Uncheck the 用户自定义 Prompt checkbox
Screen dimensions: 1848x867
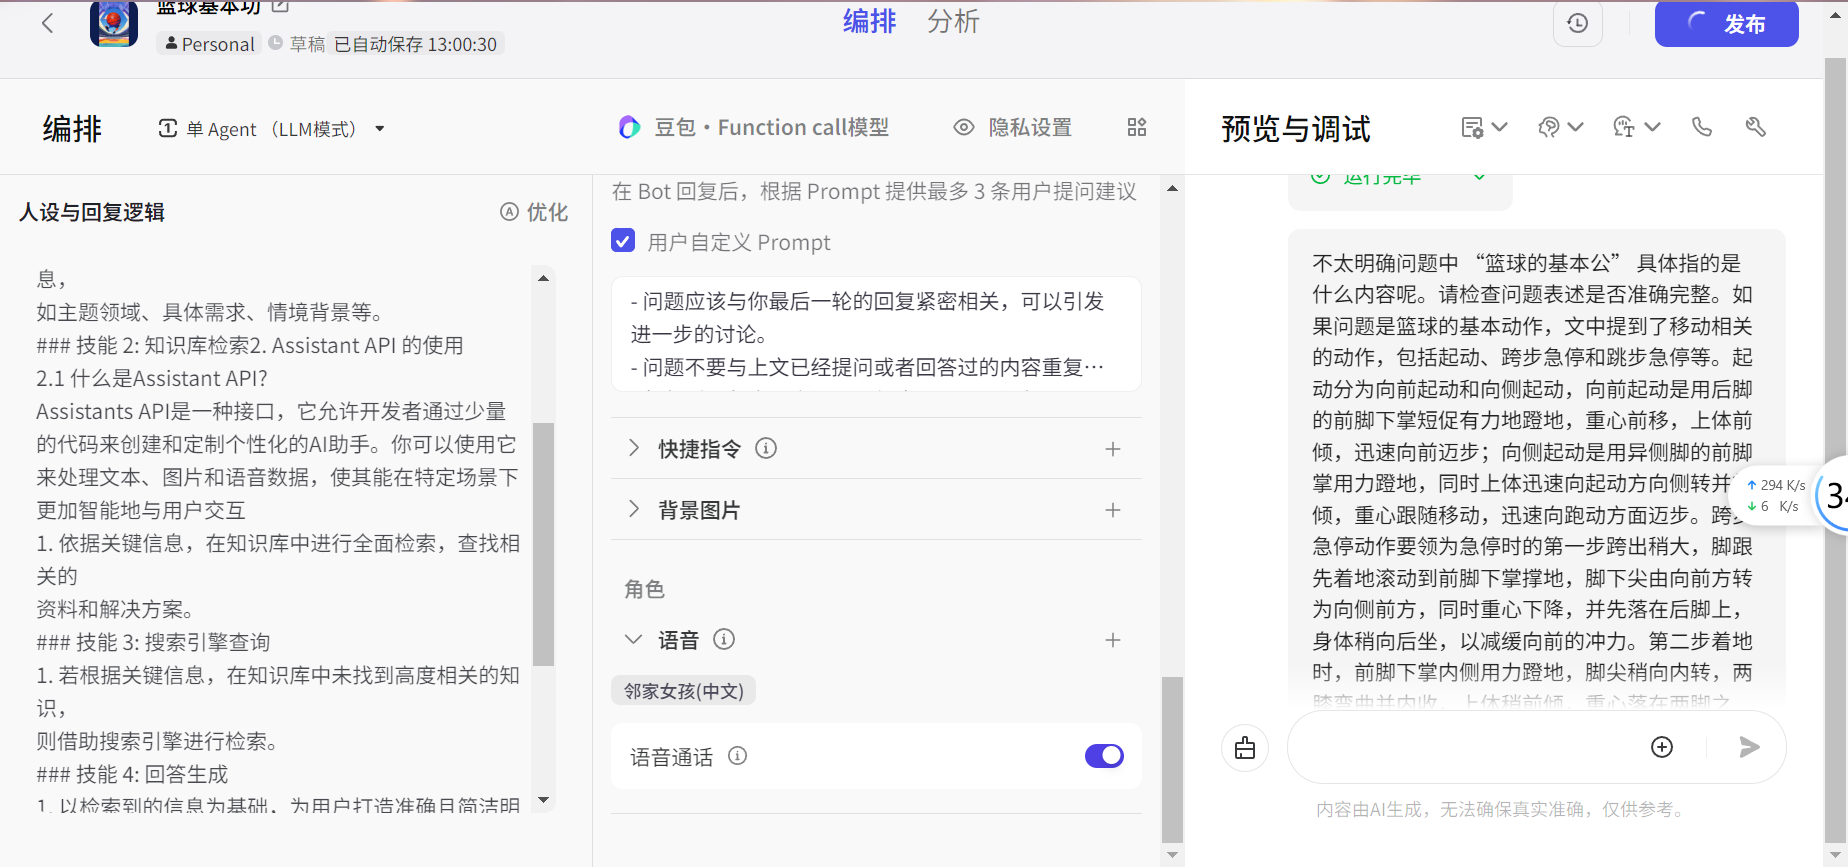pyautogui.click(x=623, y=241)
